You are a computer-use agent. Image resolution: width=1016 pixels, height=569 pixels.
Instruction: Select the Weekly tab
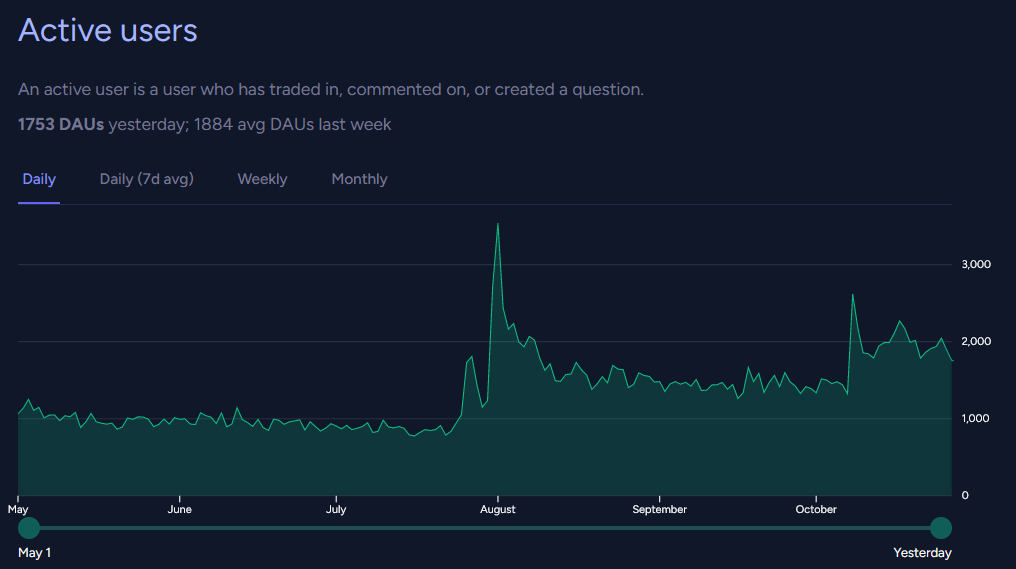(x=262, y=180)
